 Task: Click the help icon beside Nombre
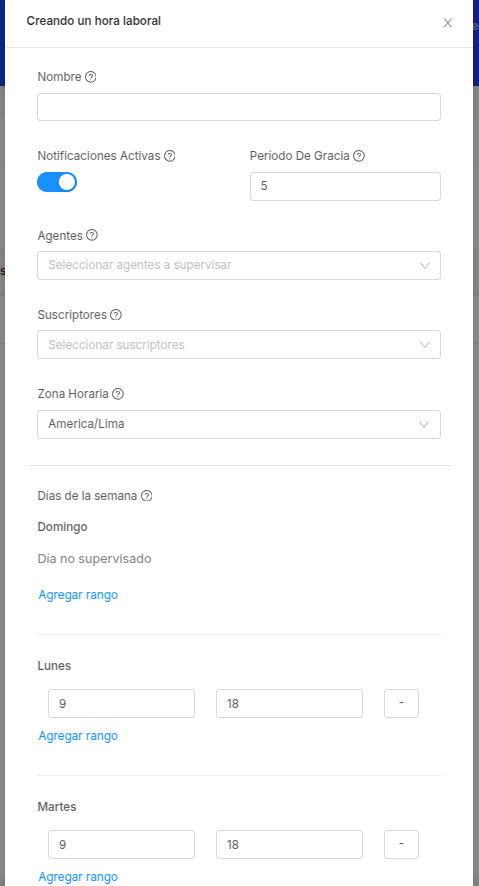click(x=90, y=77)
